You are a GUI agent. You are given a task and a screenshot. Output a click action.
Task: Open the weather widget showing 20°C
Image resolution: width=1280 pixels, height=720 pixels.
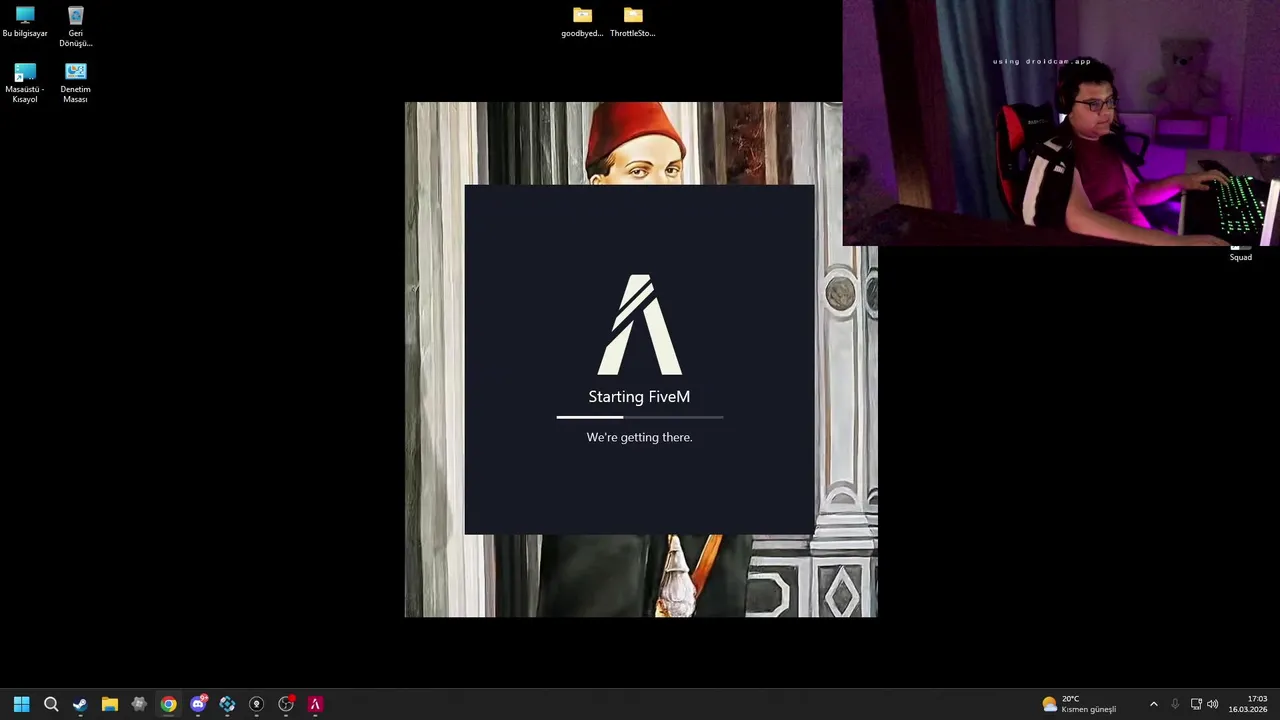pos(1079,704)
